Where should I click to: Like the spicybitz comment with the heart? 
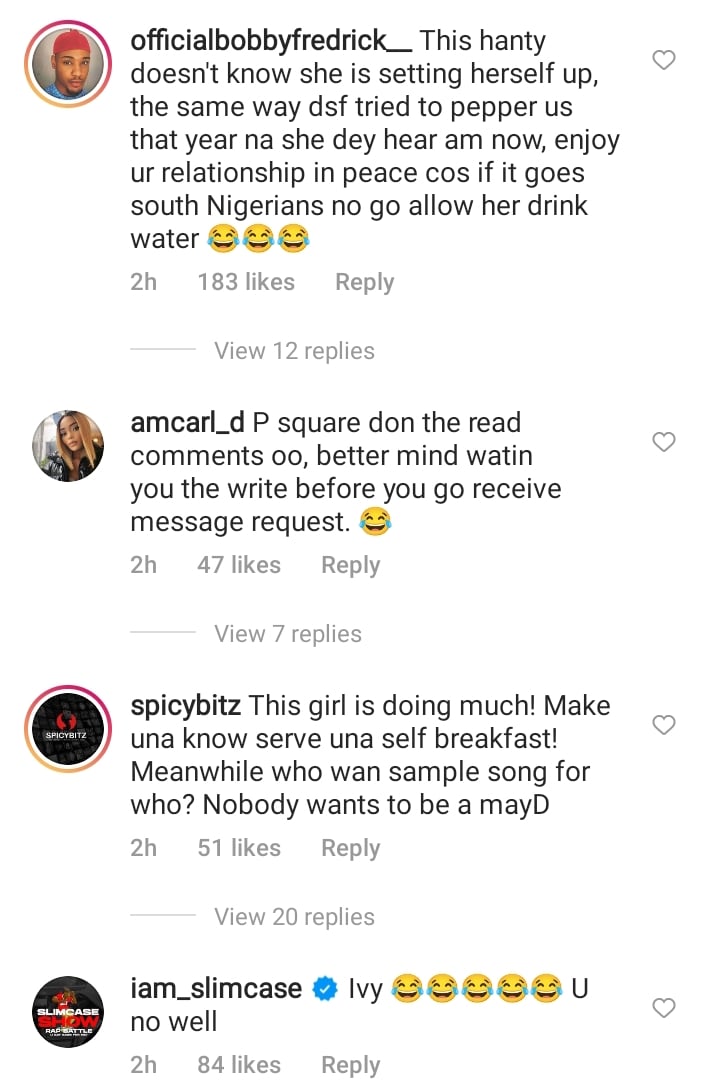663,724
